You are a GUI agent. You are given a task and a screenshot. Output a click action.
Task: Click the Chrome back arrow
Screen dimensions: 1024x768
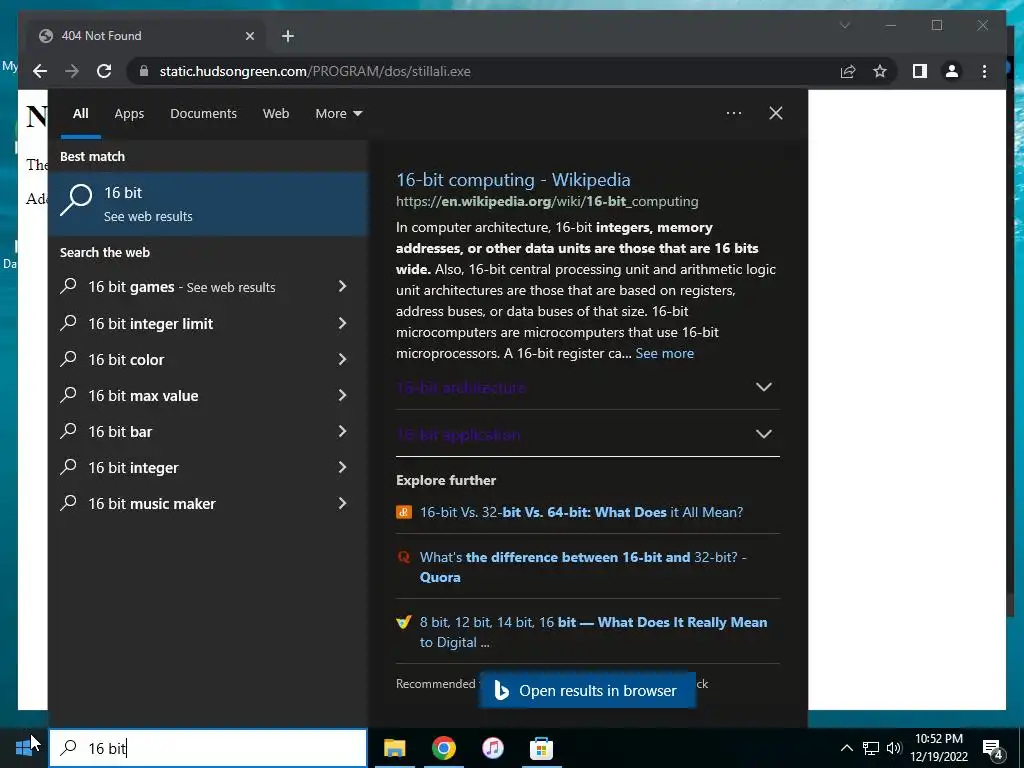[40, 71]
